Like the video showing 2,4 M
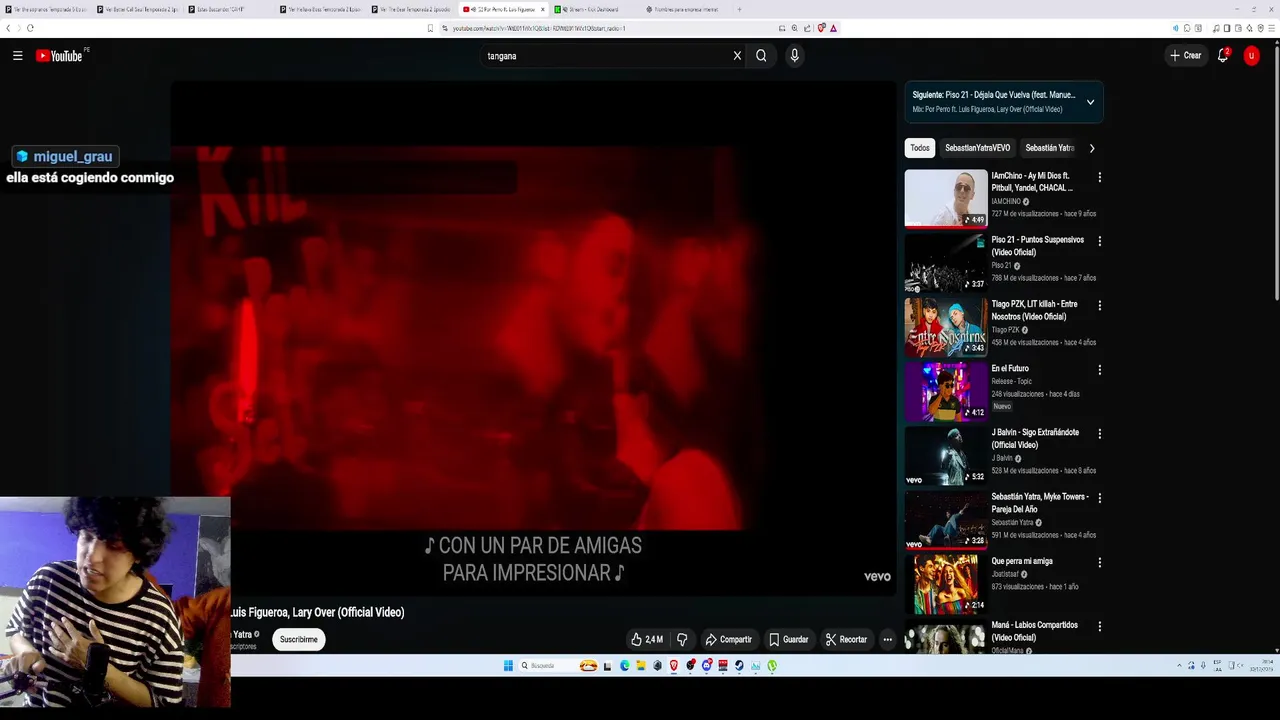This screenshot has width=1280, height=720. tap(646, 639)
